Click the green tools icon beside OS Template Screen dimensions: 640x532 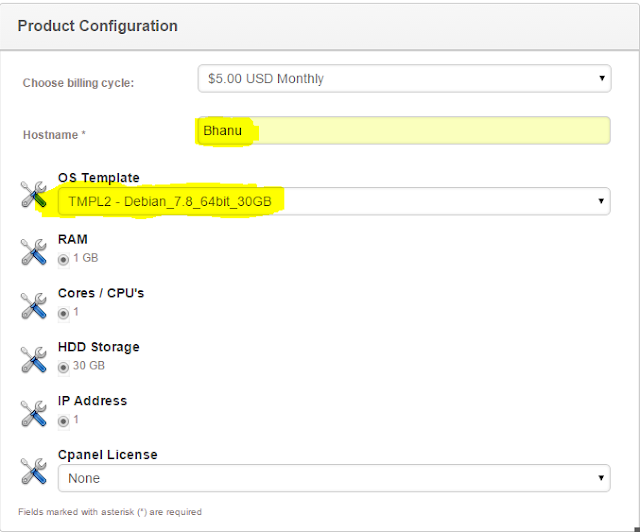(x=34, y=194)
